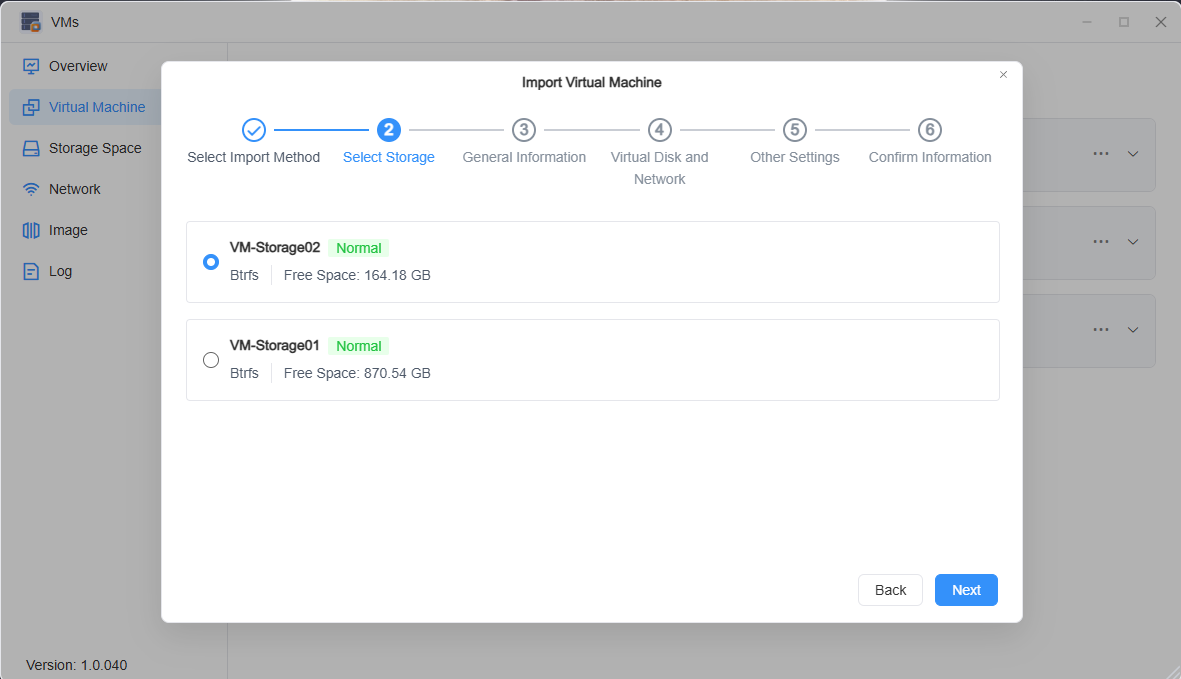Open the more options menu on the third VM row
Screen dimensions: 1181x679
(x=1101, y=330)
